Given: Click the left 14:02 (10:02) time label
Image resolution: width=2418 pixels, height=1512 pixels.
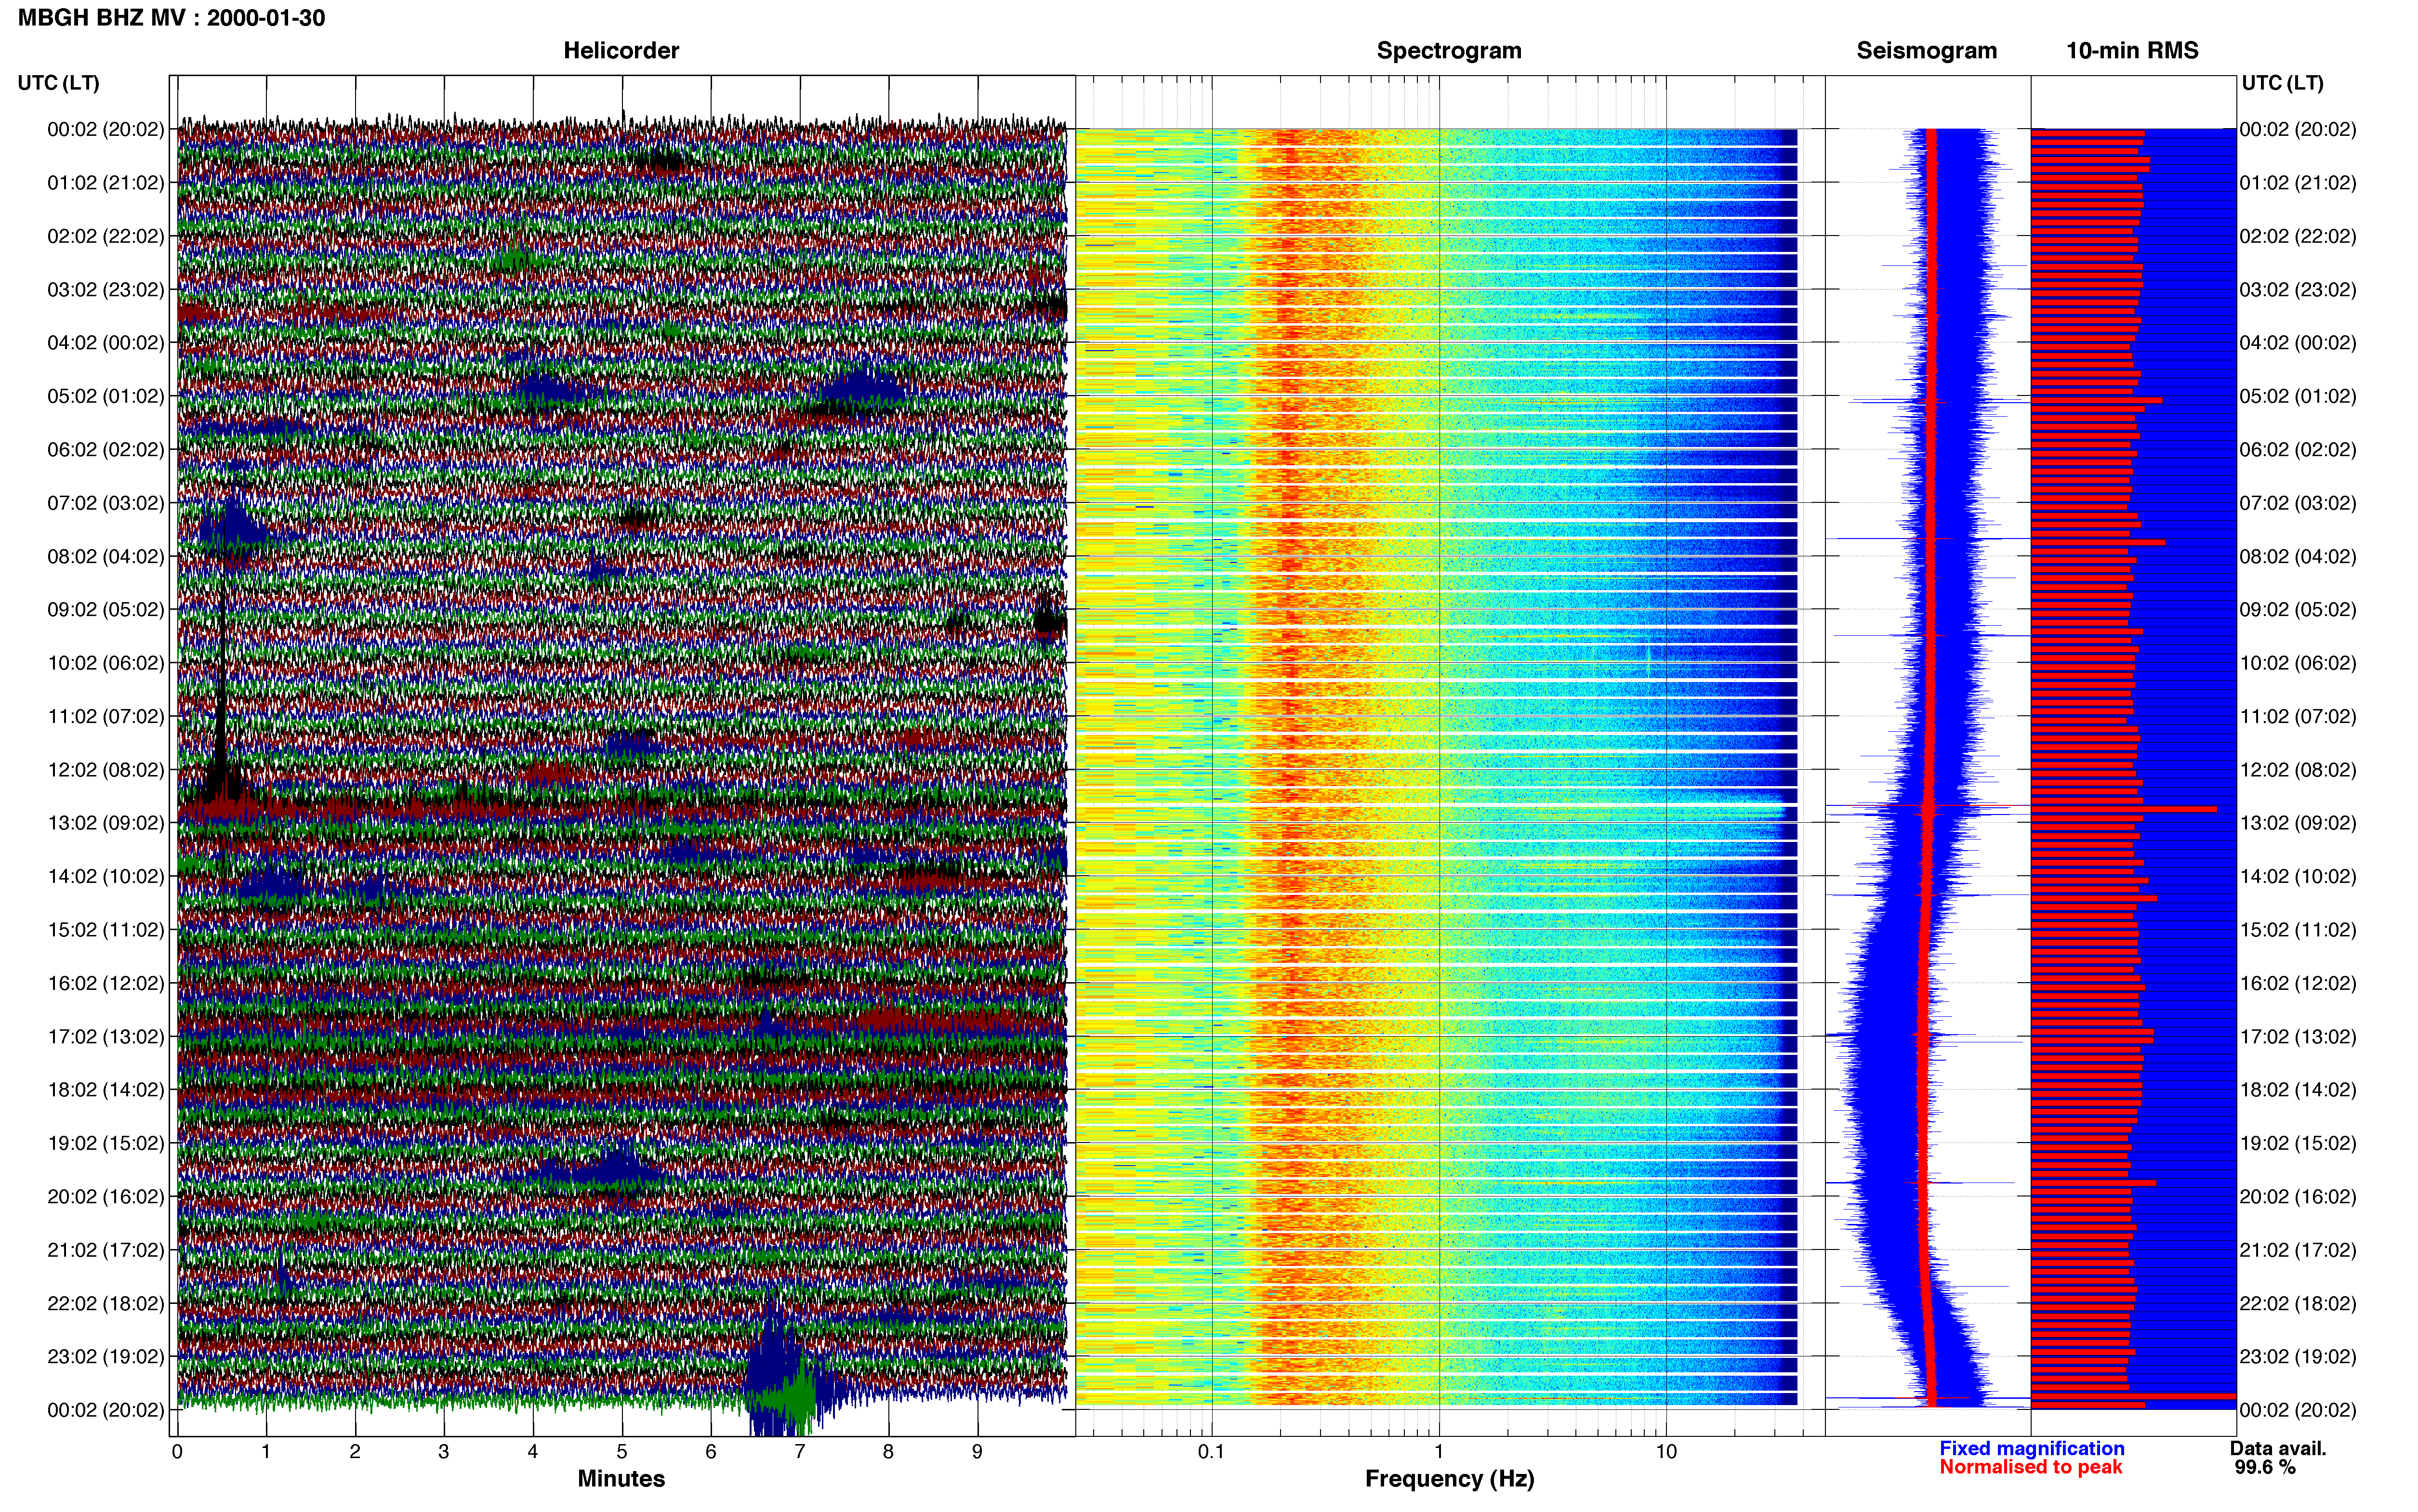Looking at the screenshot, I should 105,876.
